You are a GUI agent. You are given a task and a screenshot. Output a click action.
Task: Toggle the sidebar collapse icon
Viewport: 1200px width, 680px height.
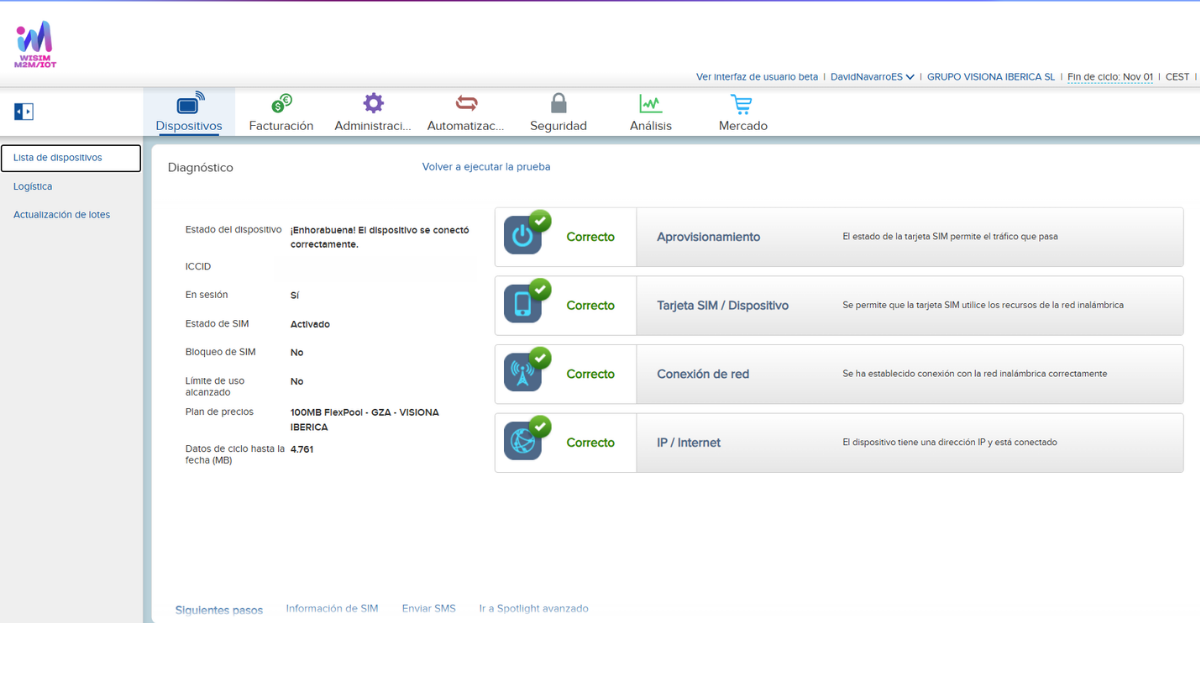pyautogui.click(x=24, y=111)
